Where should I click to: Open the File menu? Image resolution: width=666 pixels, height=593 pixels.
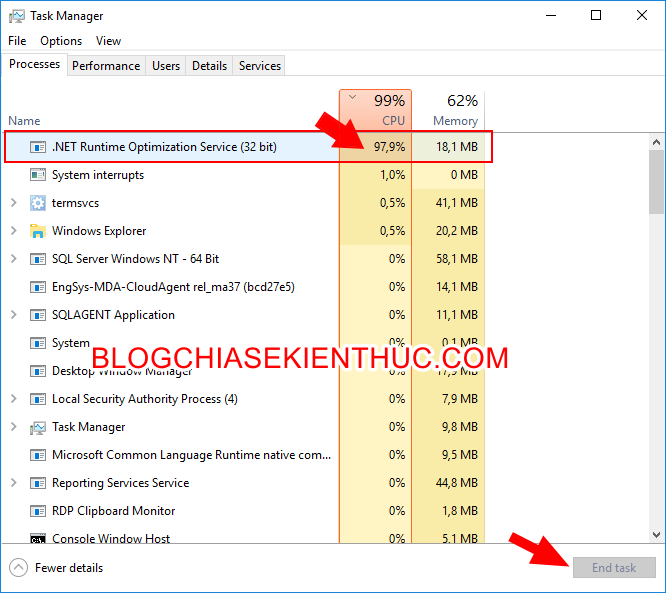click(x=17, y=41)
